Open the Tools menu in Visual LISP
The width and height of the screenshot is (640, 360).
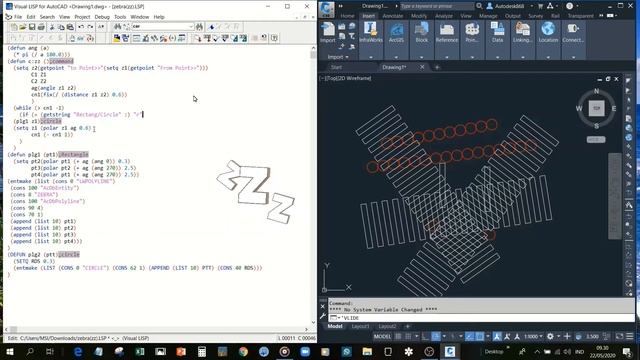tap(120, 17)
